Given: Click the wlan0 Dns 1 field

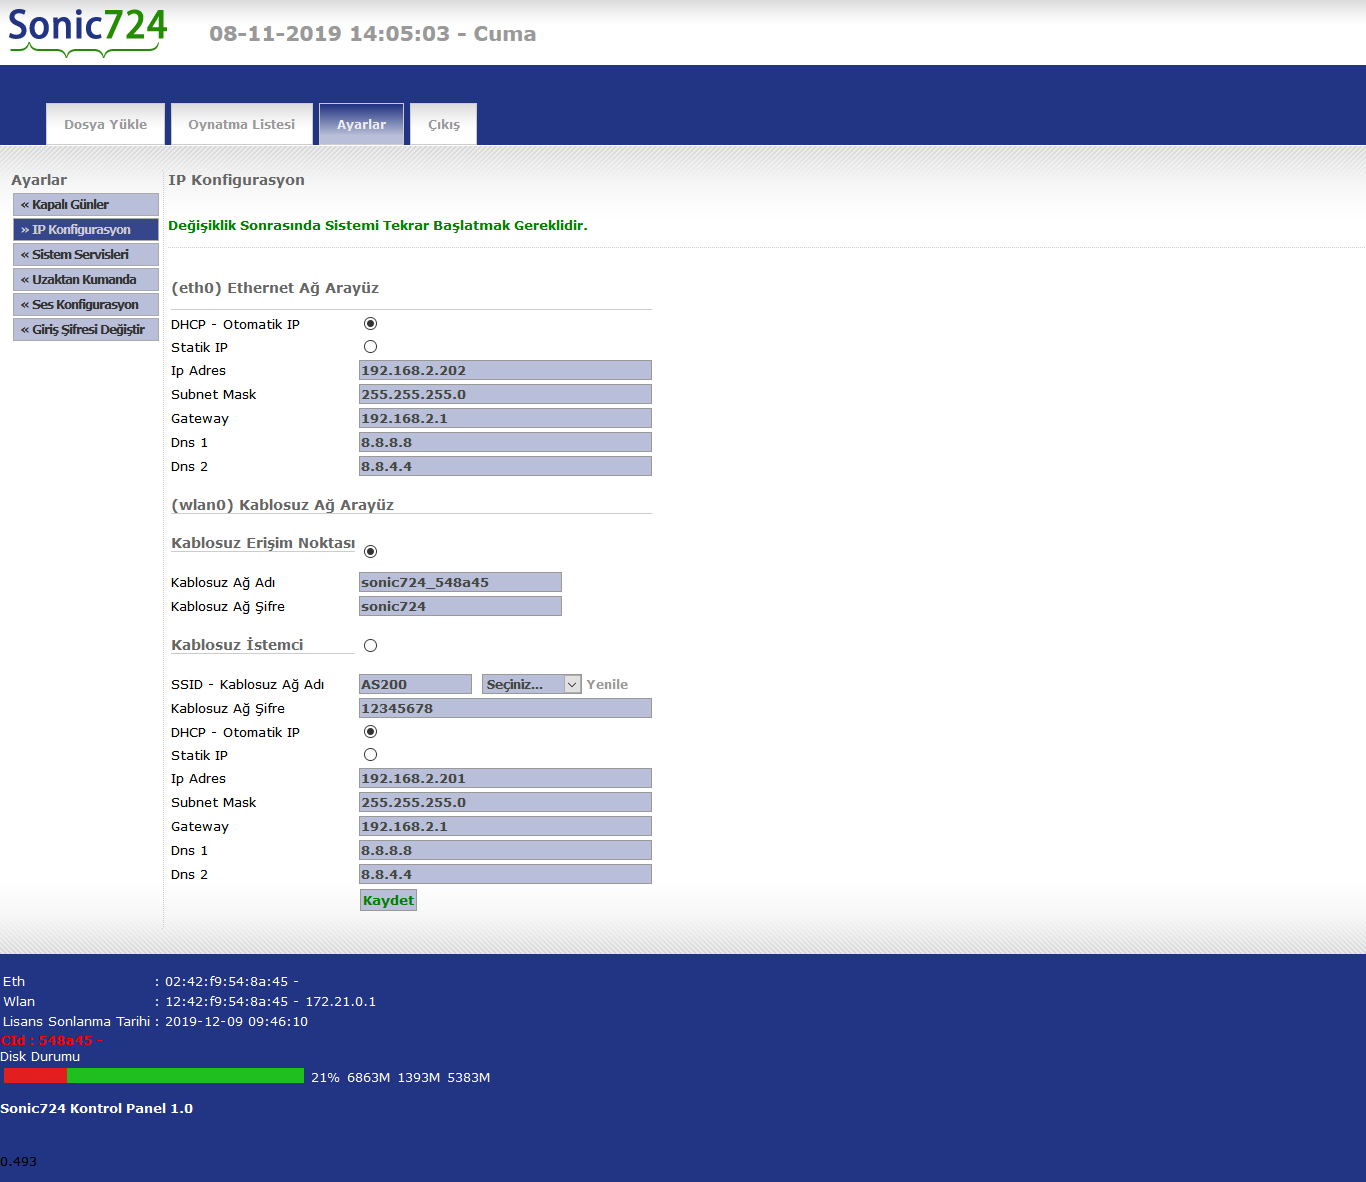Looking at the screenshot, I should pos(505,850).
